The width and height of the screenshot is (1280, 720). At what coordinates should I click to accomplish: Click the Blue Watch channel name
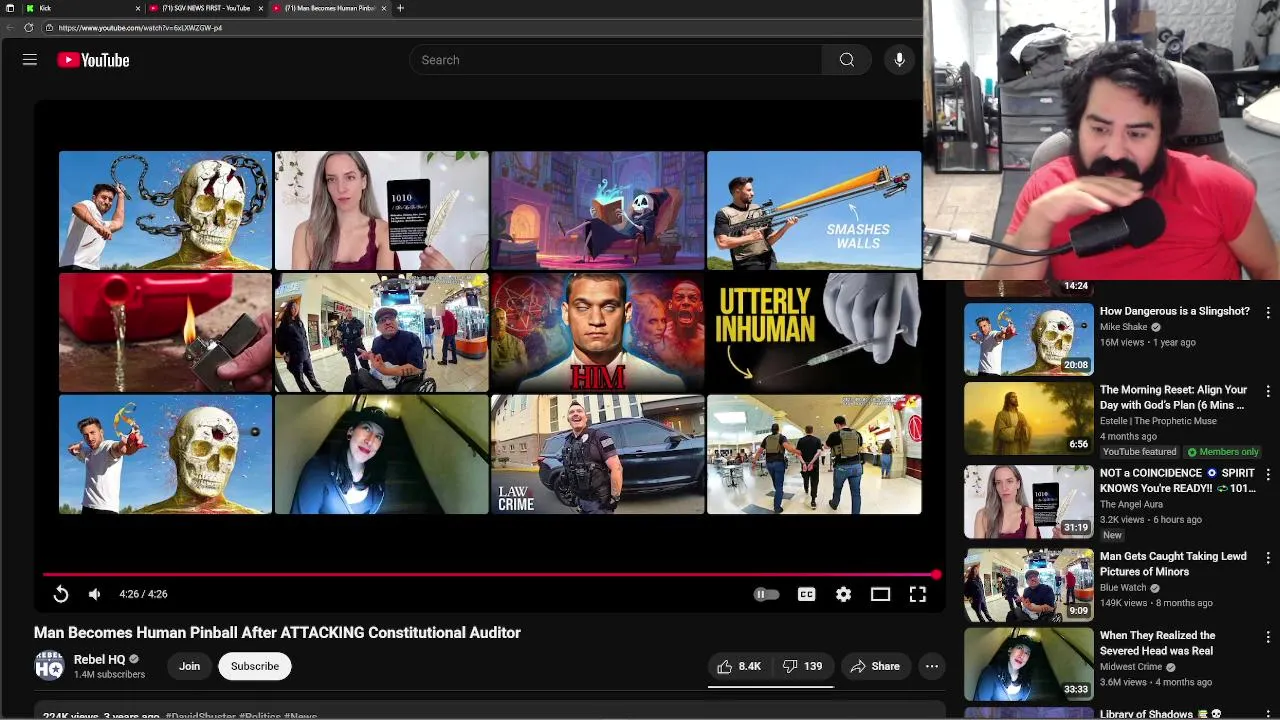click(x=1123, y=588)
